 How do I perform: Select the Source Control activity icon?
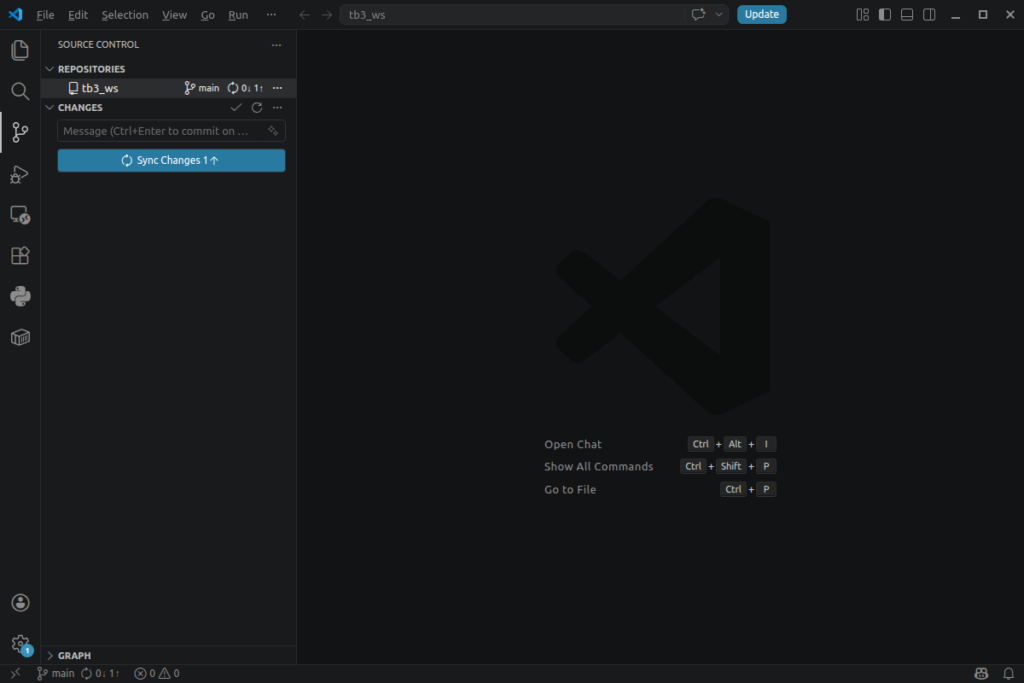tap(20, 132)
